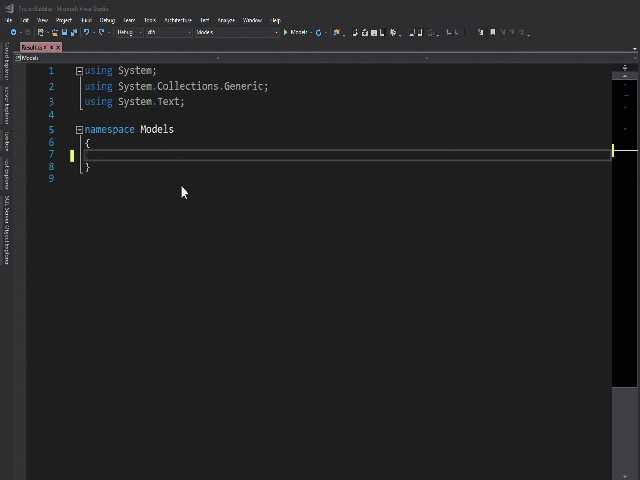640x480 pixels.
Task: Click the editor split handle above scrollbar
Action: tap(625, 68)
